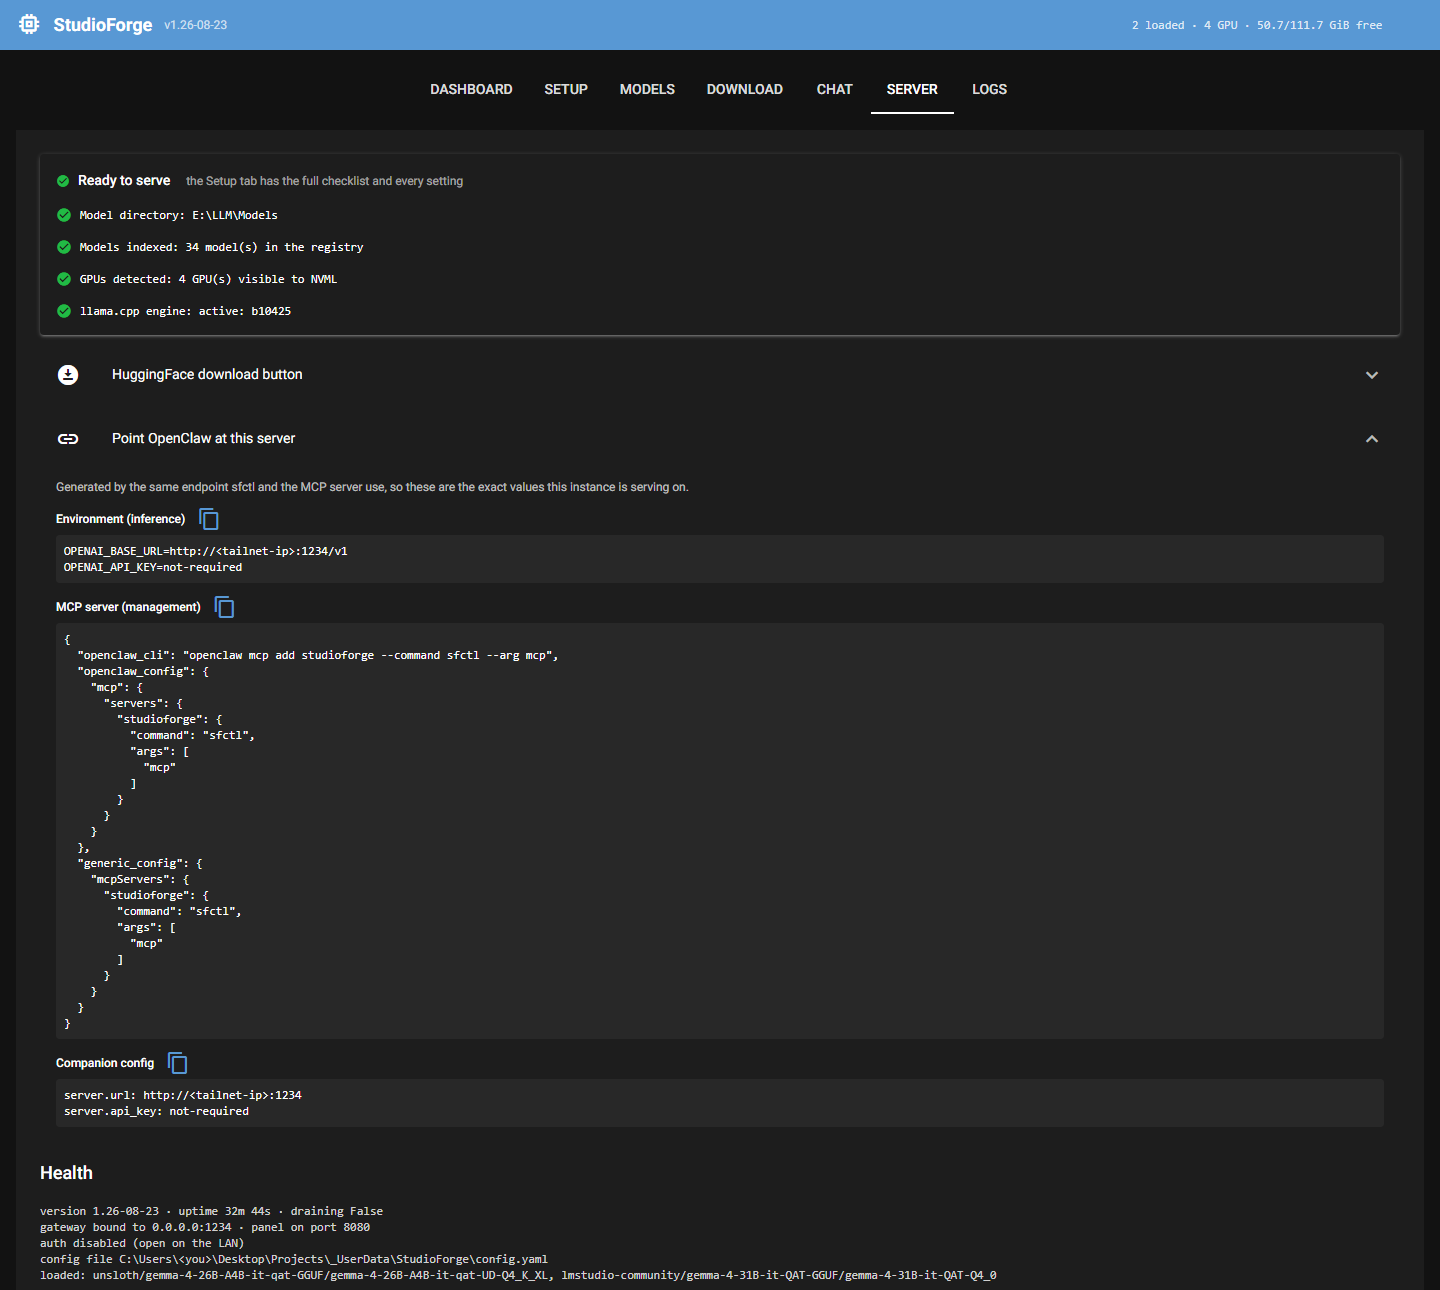Click the "generic_config" key line

[x=140, y=863]
